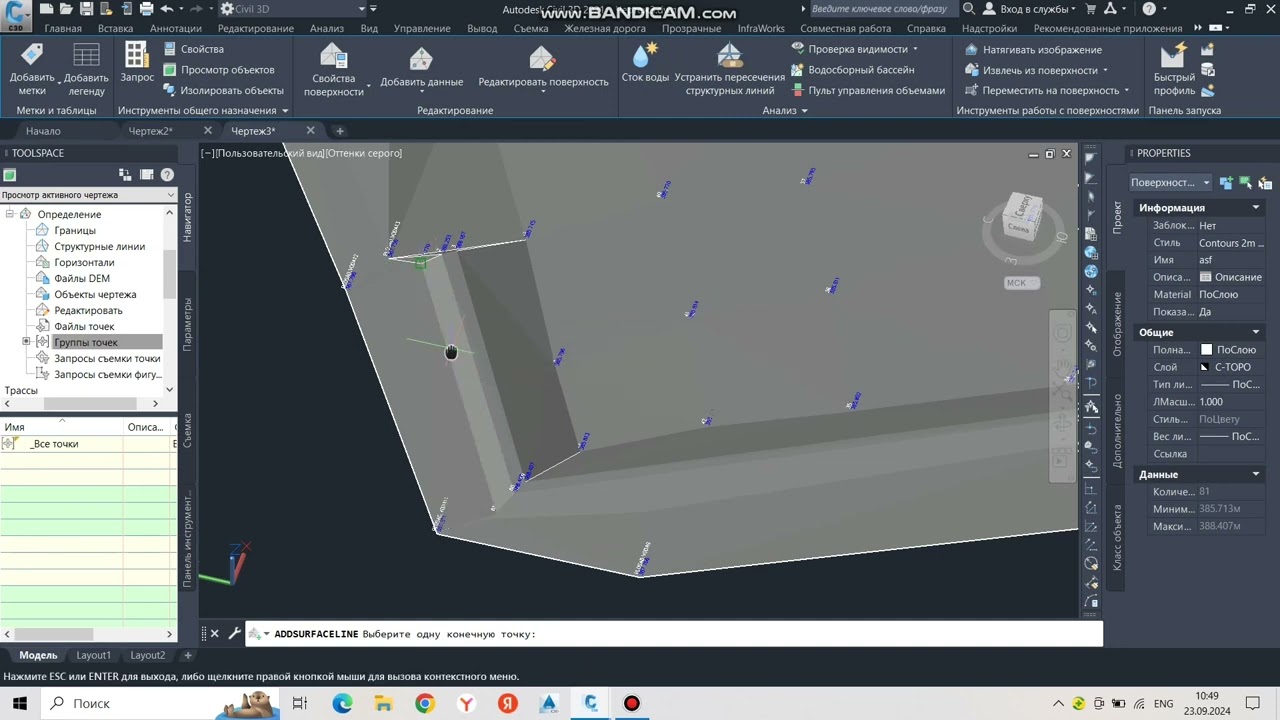The width and height of the screenshot is (1280, 720).
Task: Open the Съемка ribbon tab
Action: point(531,28)
